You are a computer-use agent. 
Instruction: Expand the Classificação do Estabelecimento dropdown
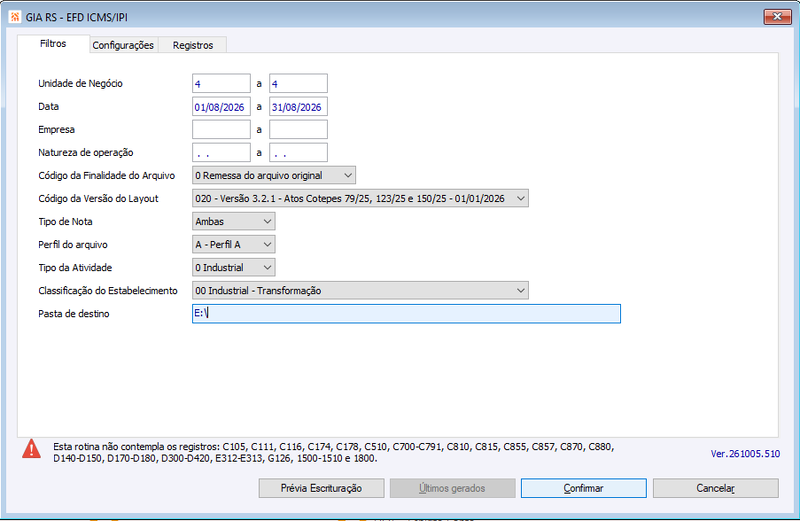pos(360,290)
